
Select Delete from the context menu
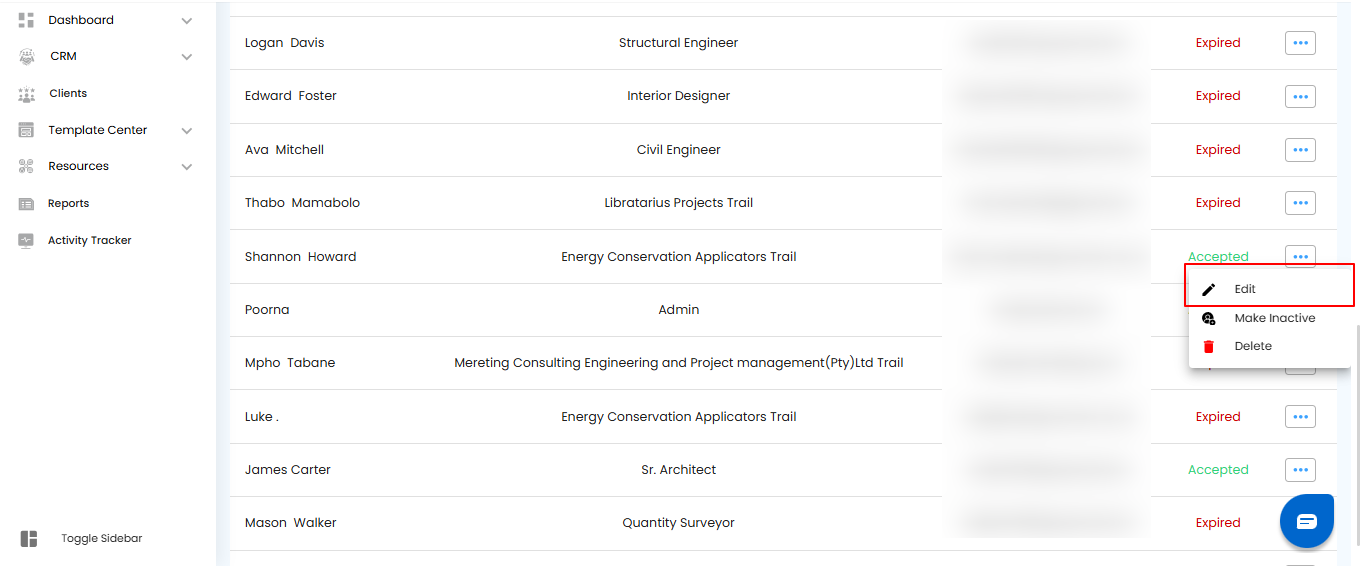coord(1253,346)
